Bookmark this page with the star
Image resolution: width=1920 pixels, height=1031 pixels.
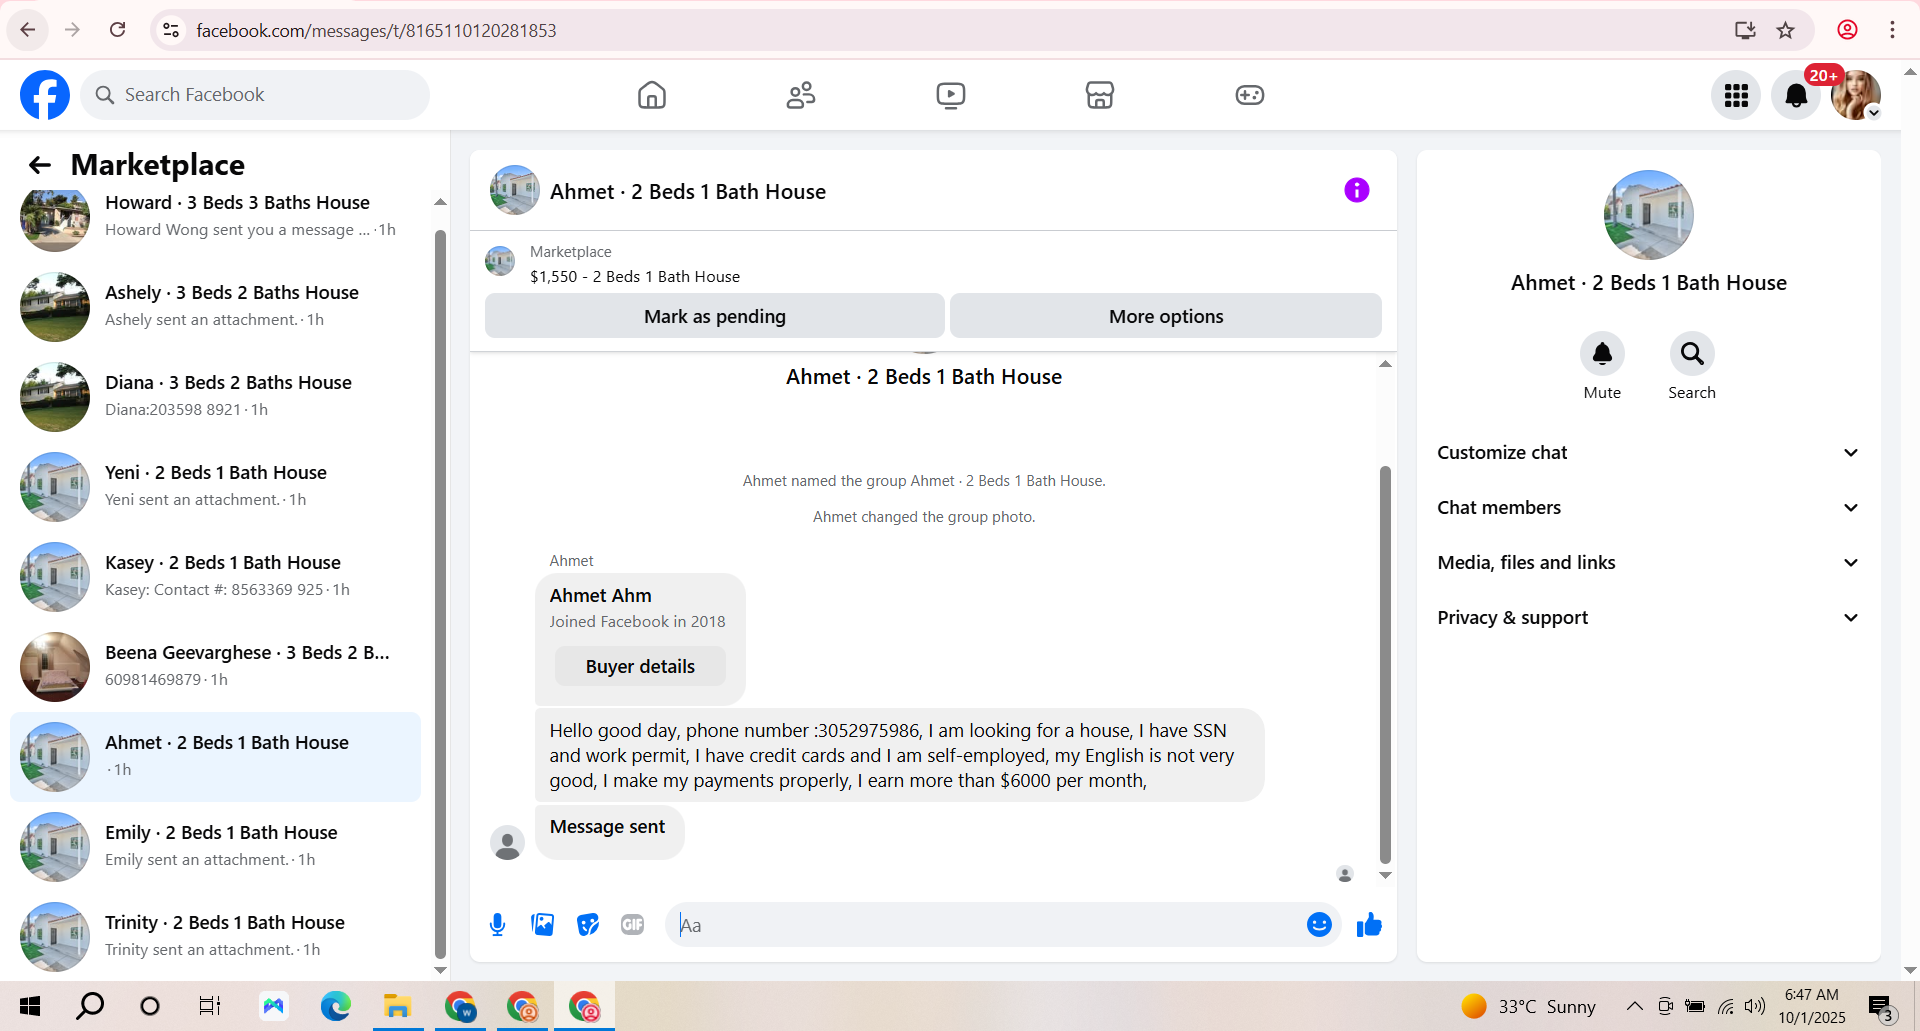[1786, 30]
